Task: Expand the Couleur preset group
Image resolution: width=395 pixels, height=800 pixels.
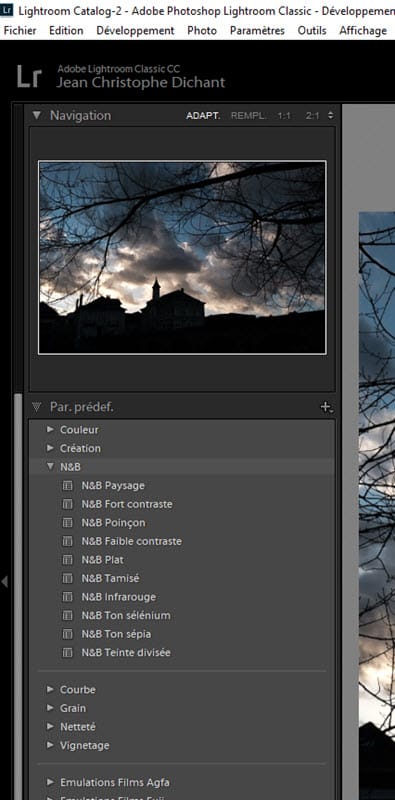Action: tap(50, 430)
